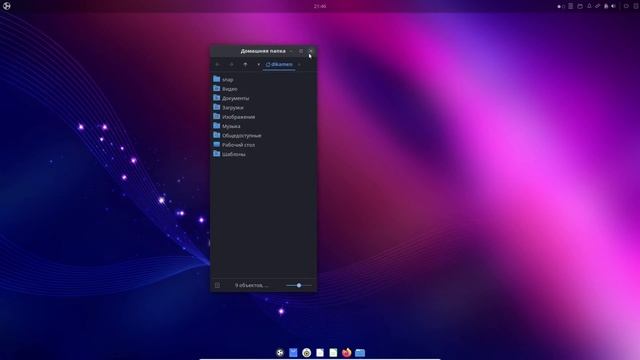The width and height of the screenshot is (640, 360).
Task: Toggle the sidebar icon in status bar
Action: coord(217,285)
